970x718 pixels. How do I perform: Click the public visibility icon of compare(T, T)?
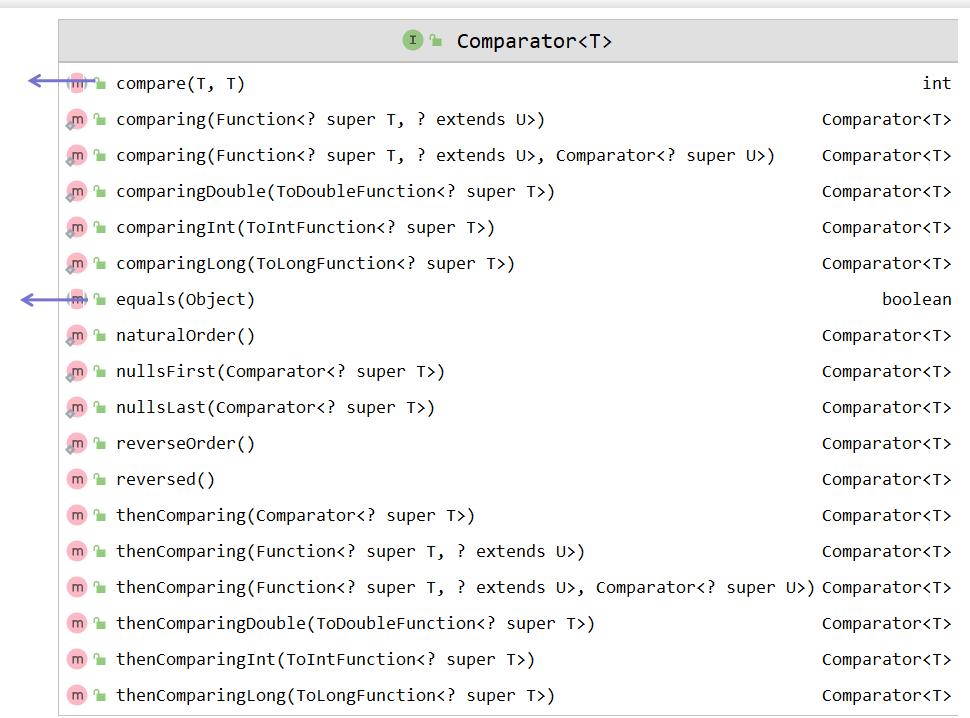pyautogui.click(x=100, y=83)
